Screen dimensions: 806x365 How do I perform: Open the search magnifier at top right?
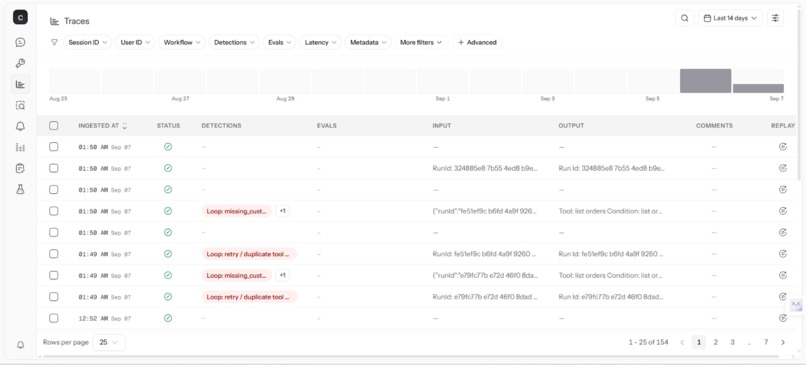point(684,18)
